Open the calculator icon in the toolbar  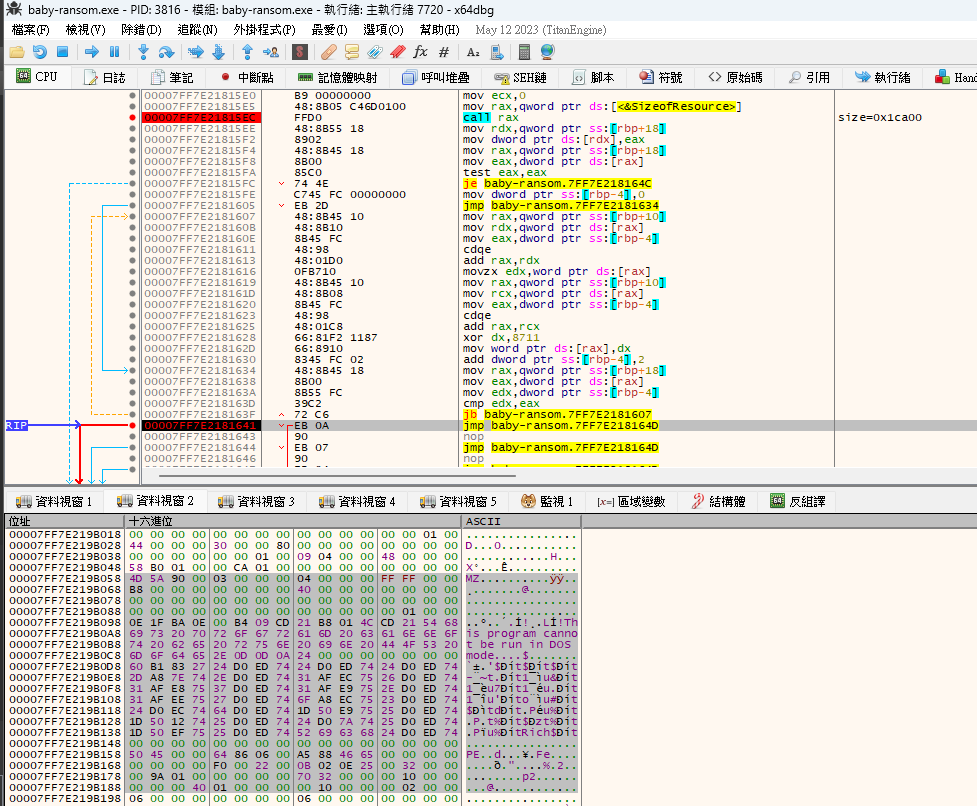point(524,52)
